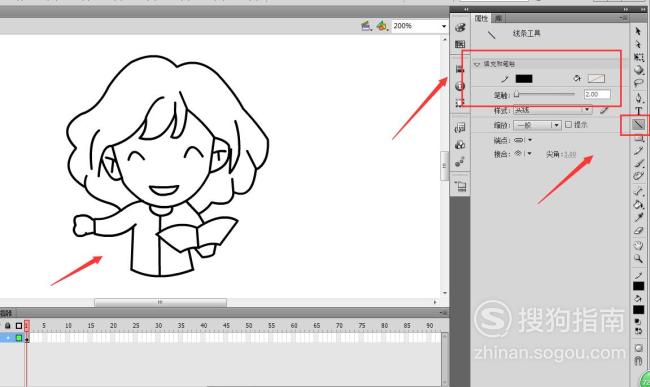The image size is (650, 387).
Task: Open the Swatches panel icon
Action: (x=460, y=44)
